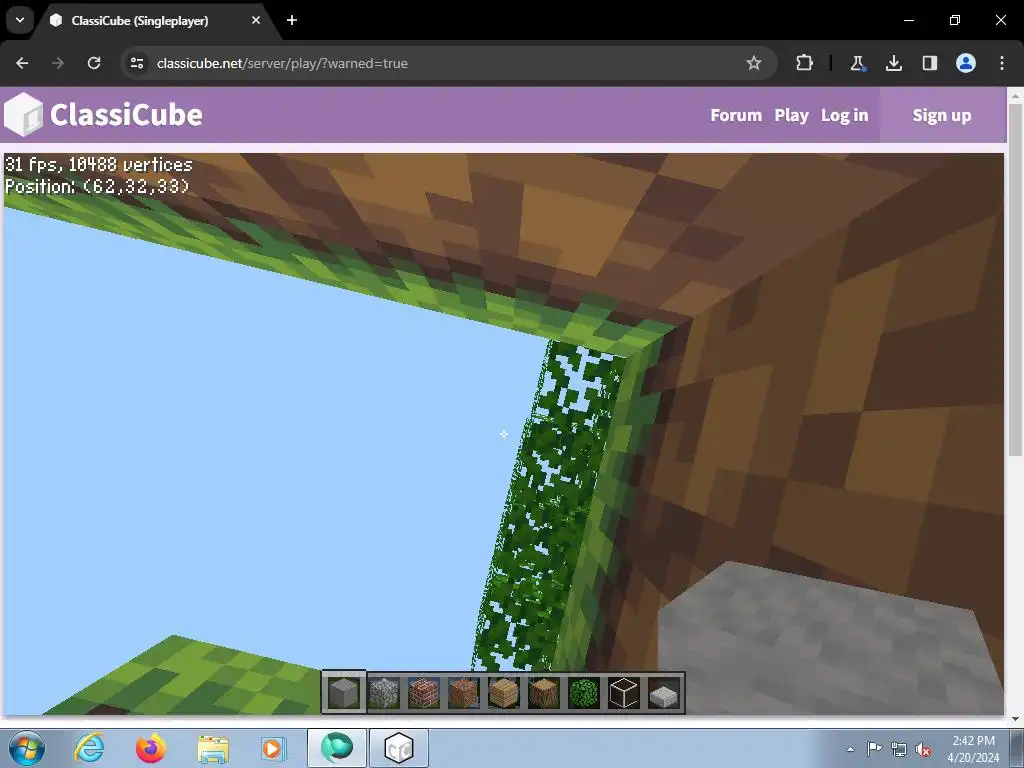View site information icon in address bar
This screenshot has width=1024, height=768.
(x=137, y=63)
